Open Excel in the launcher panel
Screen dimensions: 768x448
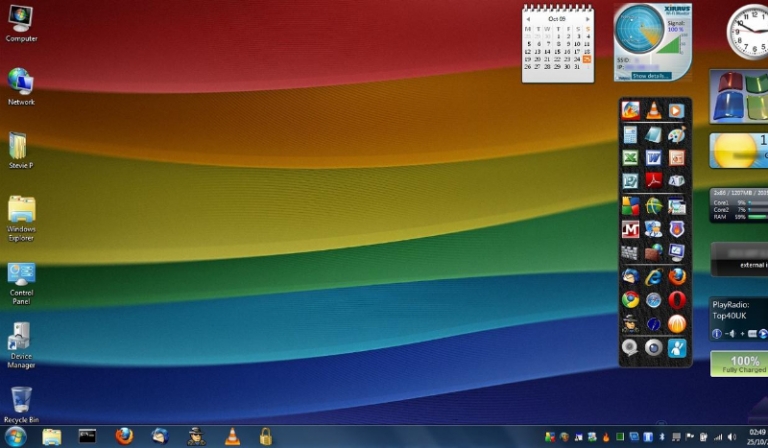[x=630, y=158]
